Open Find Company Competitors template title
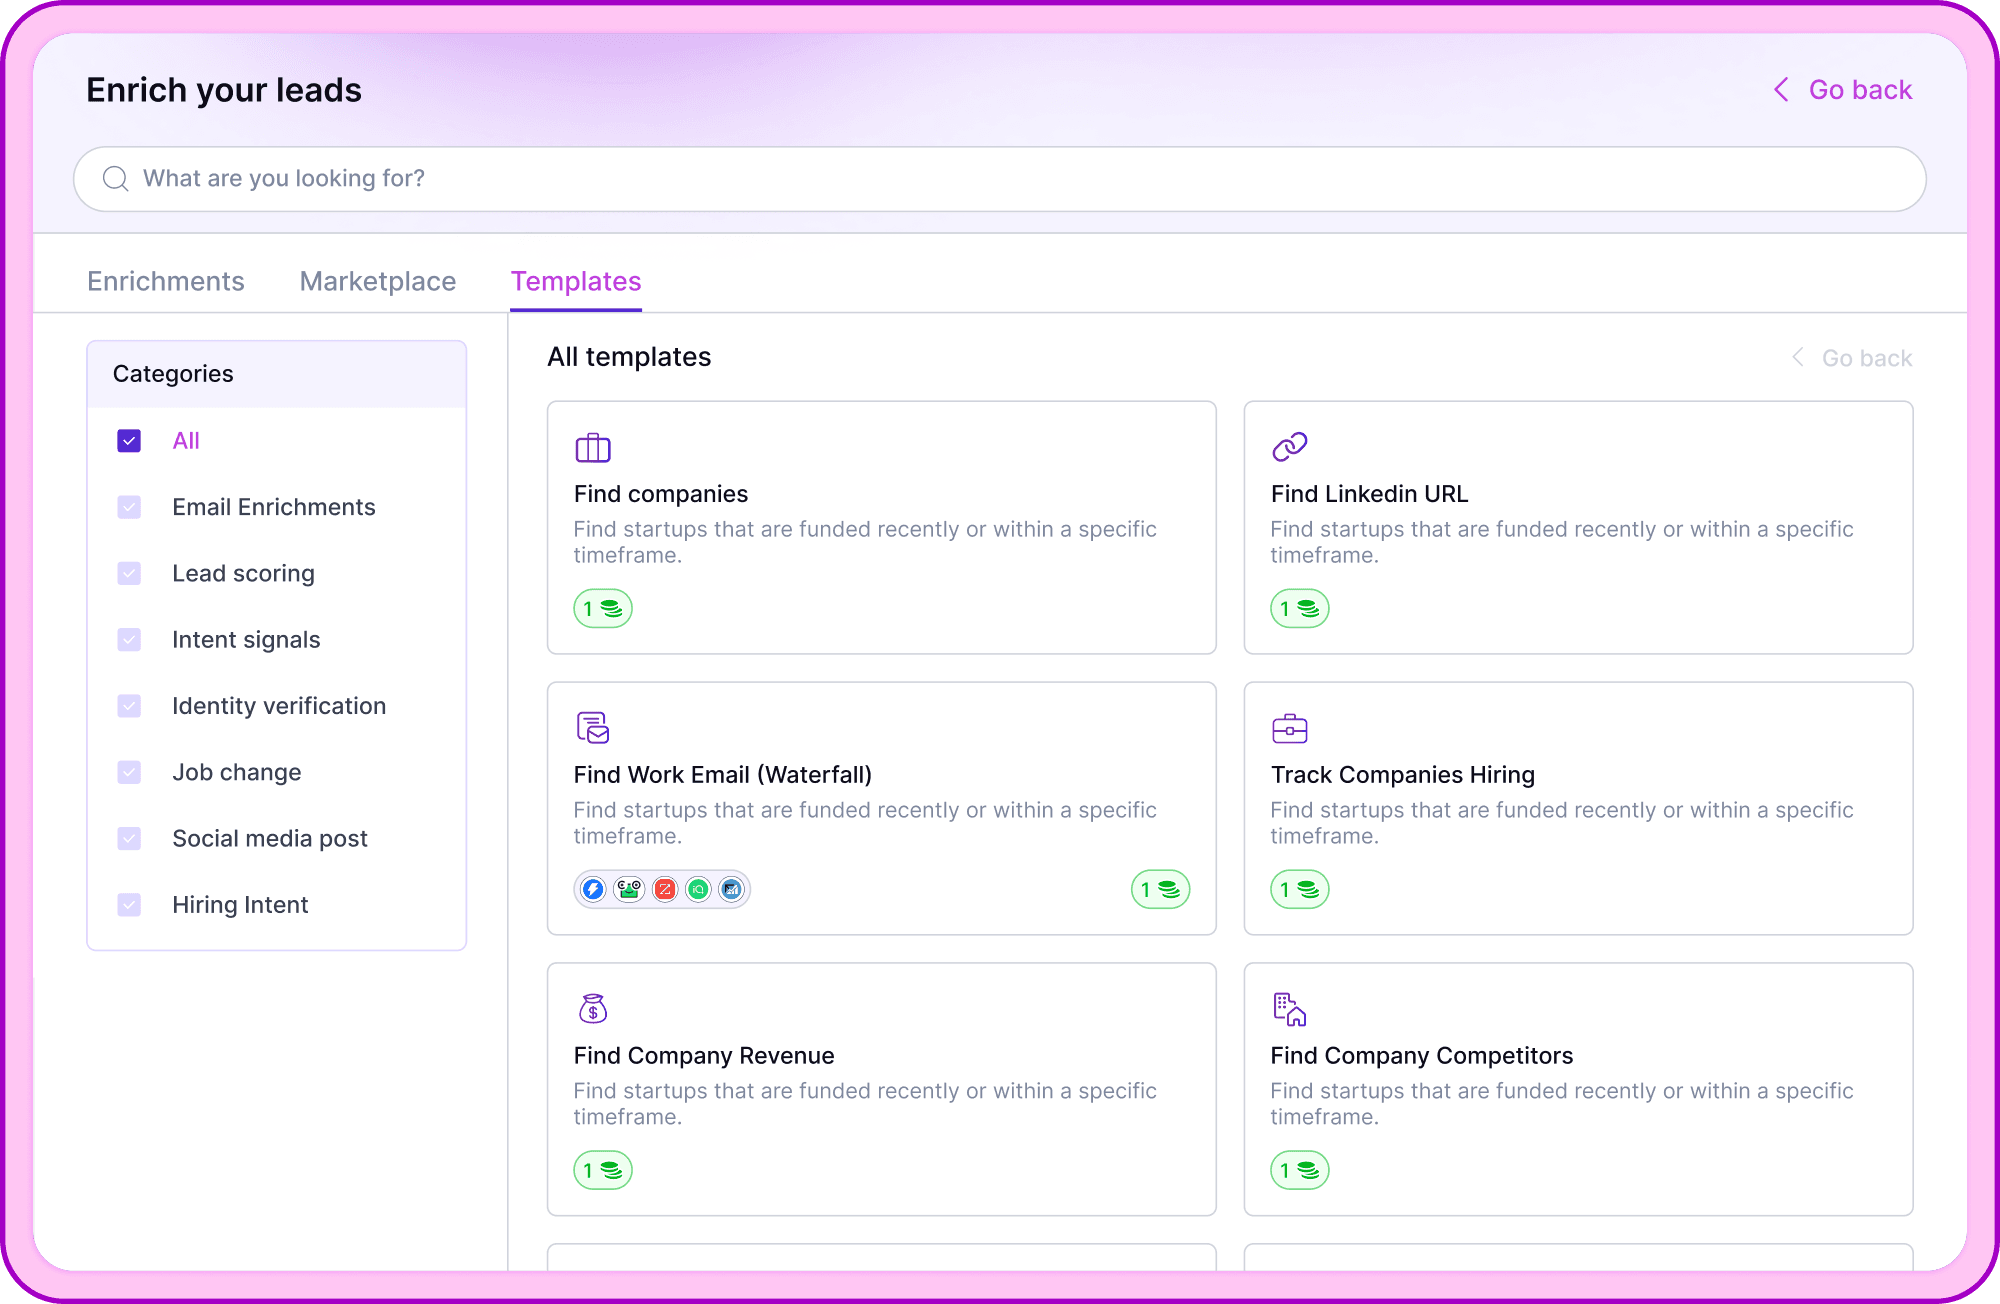 tap(1422, 1056)
